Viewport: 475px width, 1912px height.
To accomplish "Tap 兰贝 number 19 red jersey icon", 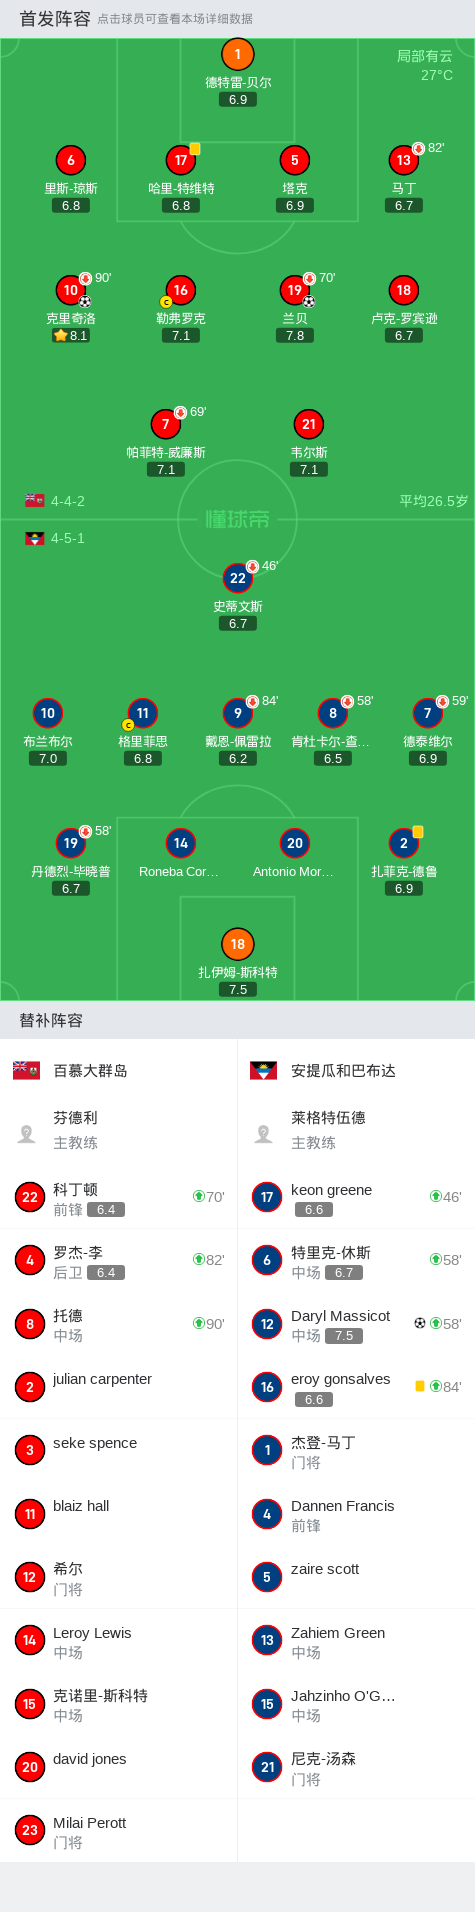I will (x=295, y=290).
